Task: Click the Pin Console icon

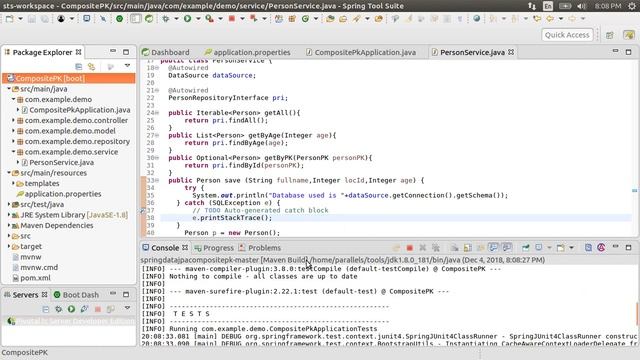Action: 526,248
